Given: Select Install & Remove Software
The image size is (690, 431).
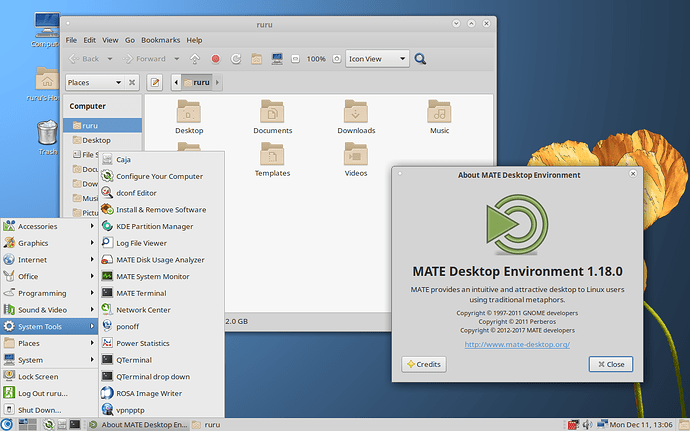Looking at the screenshot, I should (x=161, y=210).
